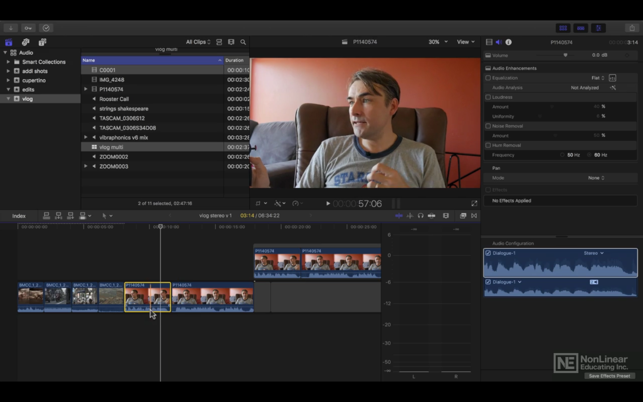Open the Info inspector icon
Screen dimensions: 643x402
coord(508,42)
